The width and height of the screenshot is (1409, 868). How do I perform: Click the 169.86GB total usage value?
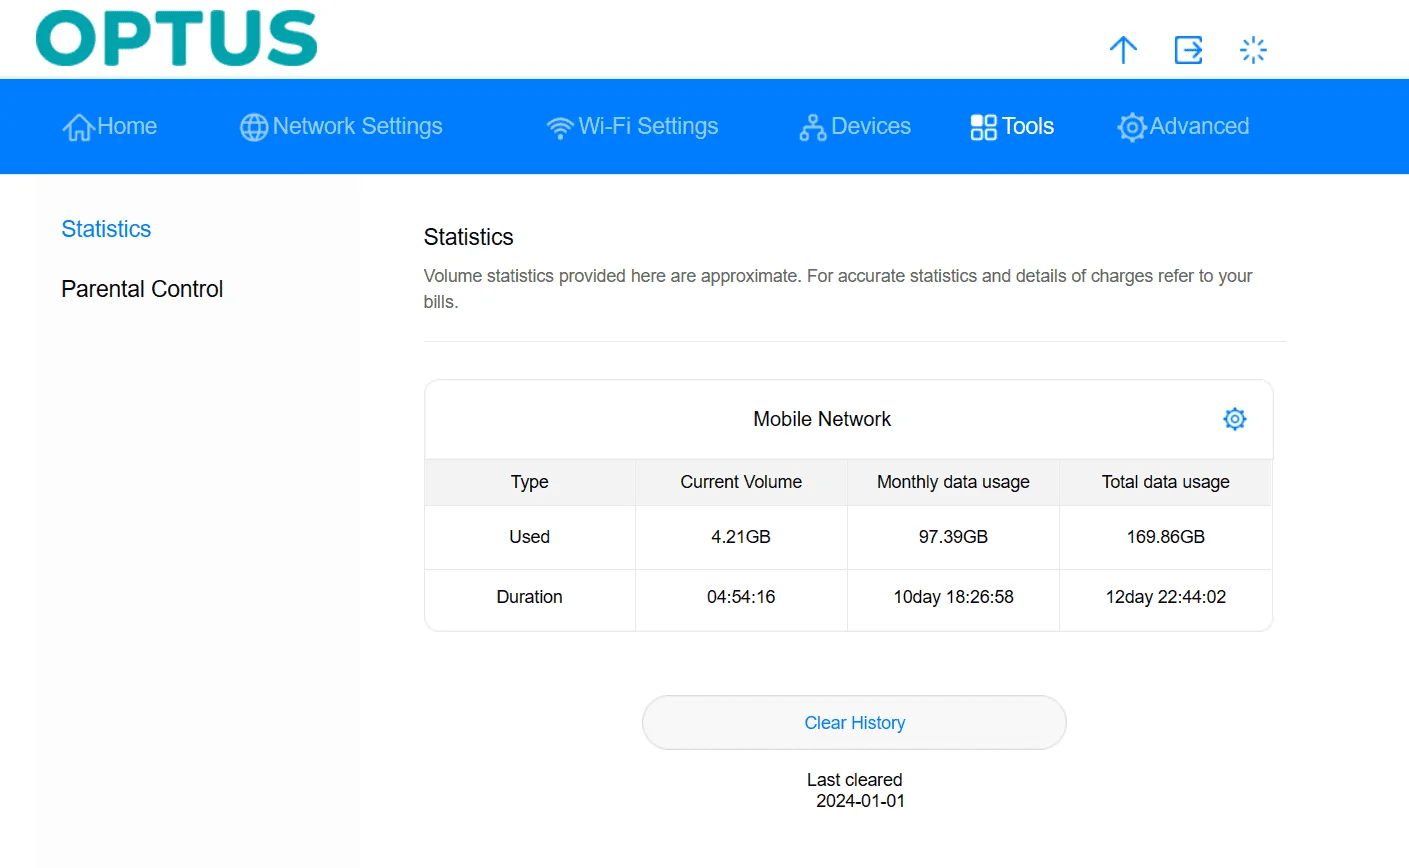[x=1166, y=537]
